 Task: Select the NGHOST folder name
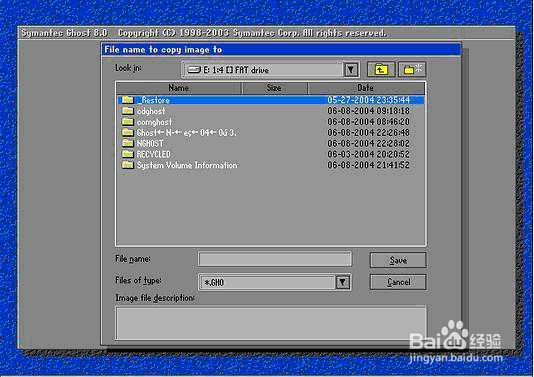point(150,143)
